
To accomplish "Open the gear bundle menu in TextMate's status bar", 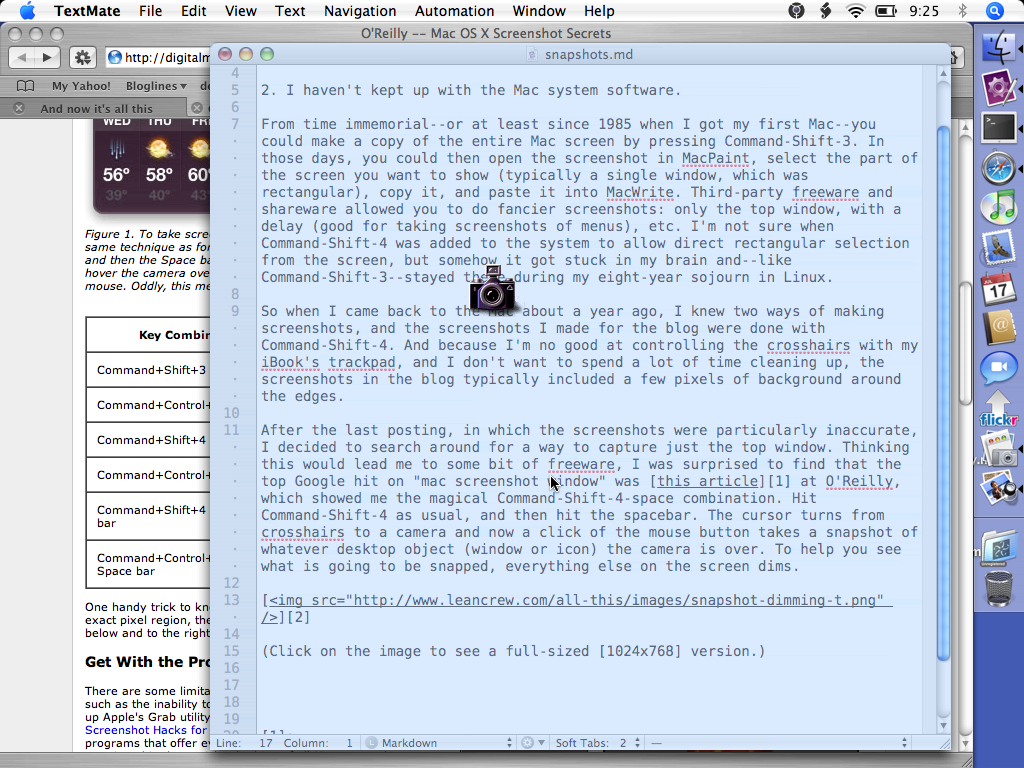I will tap(532, 743).
